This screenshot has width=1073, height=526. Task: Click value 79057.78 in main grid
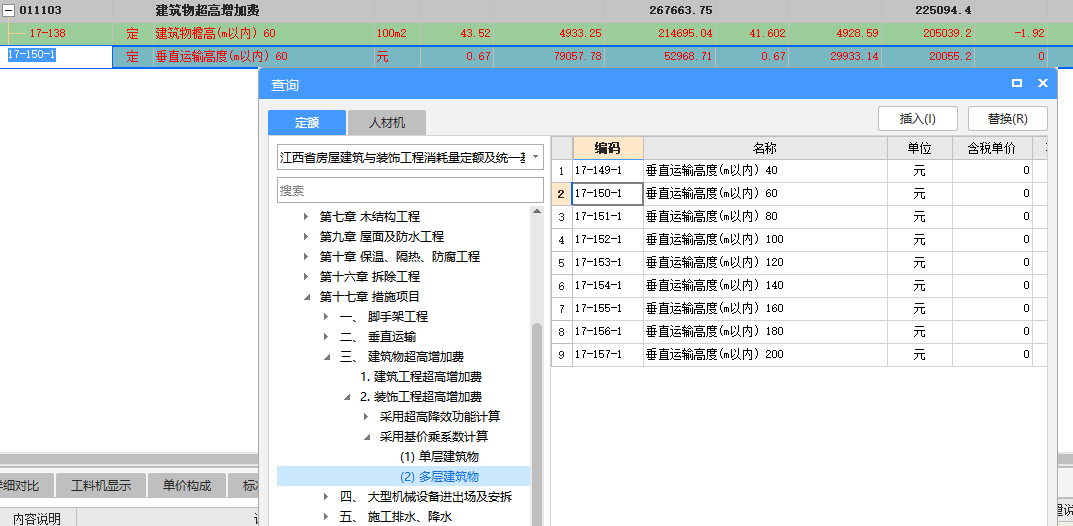coord(576,57)
